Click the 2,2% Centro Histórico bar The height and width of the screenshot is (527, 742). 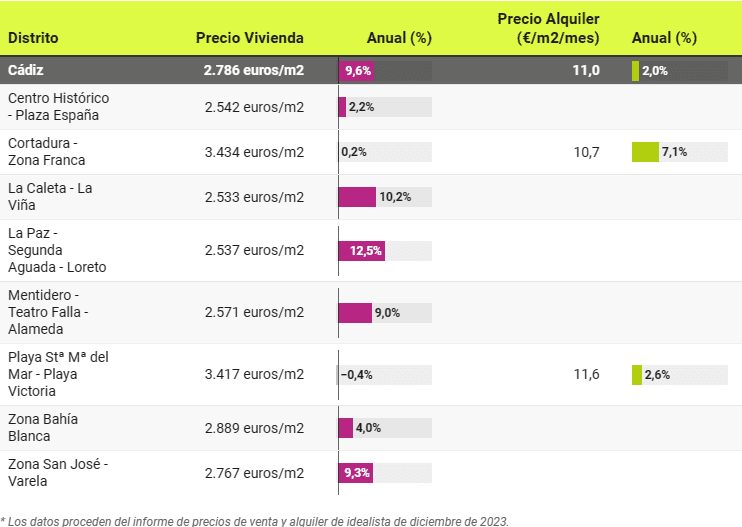(343, 107)
